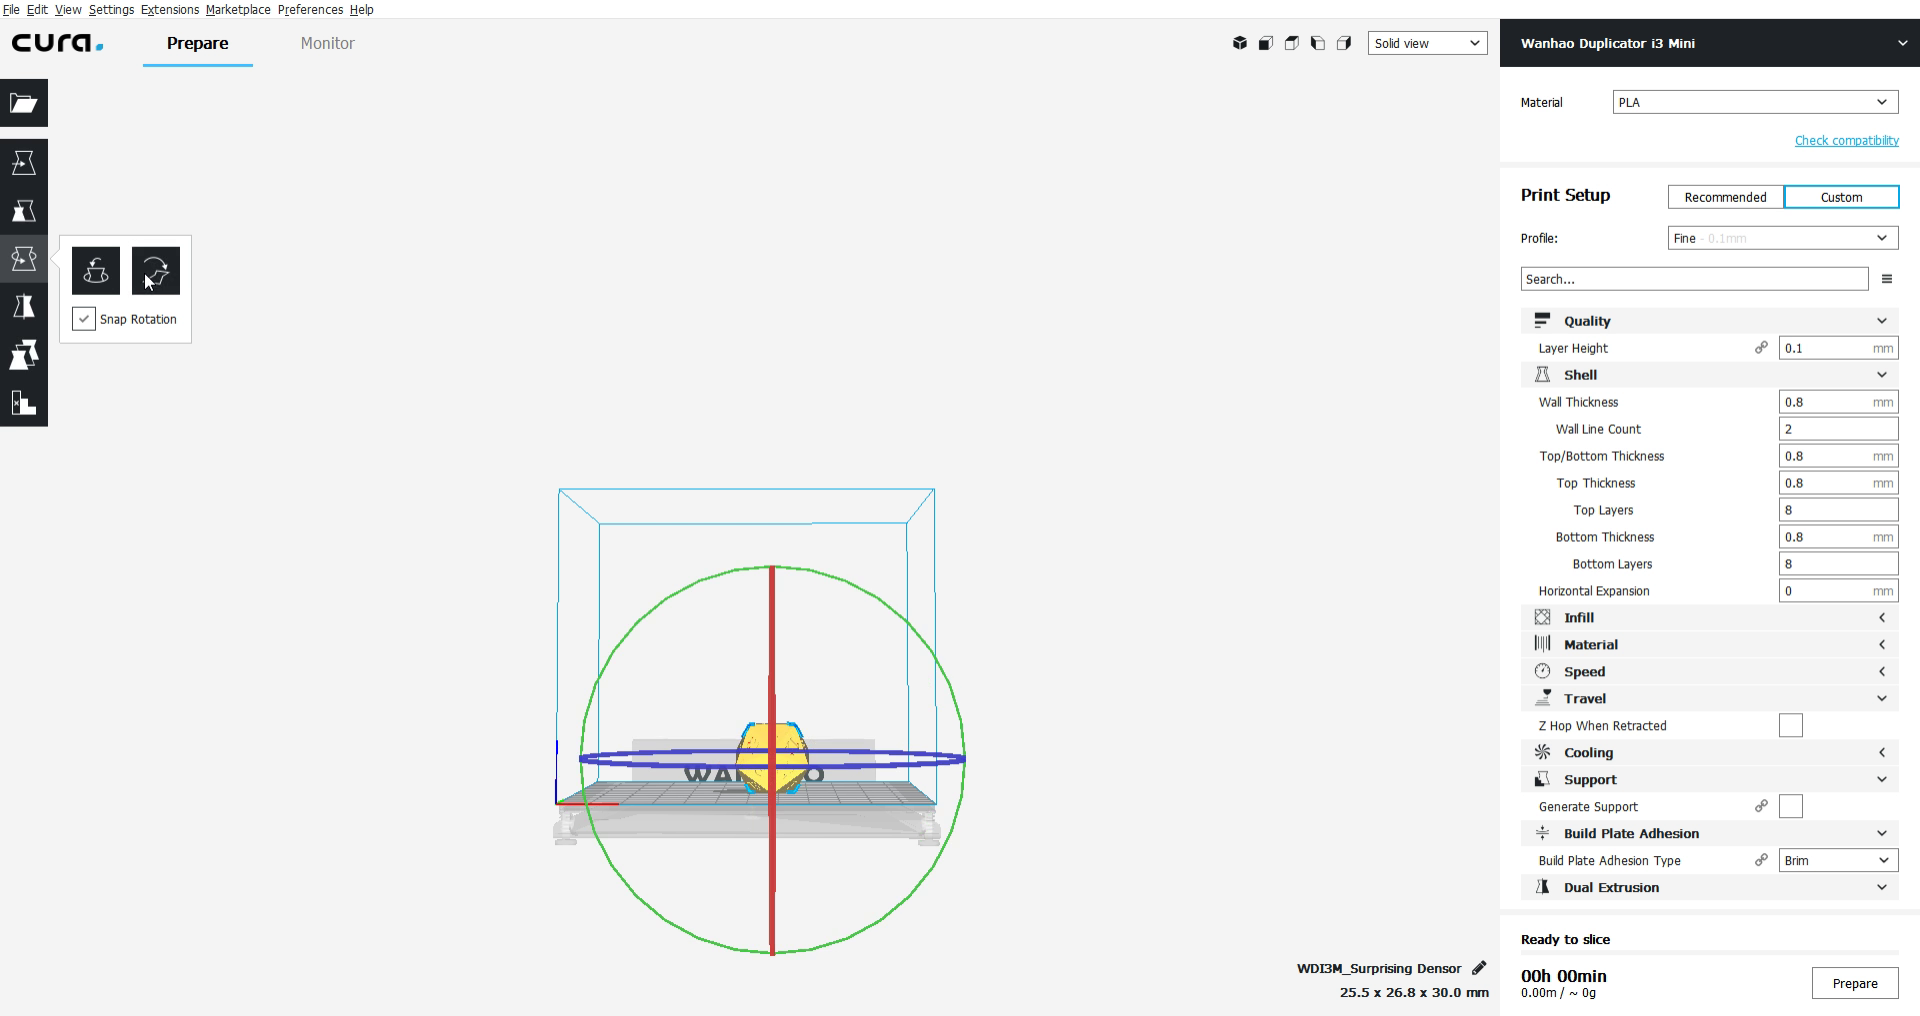The image size is (1920, 1016).
Task: Open the File menu
Action: click(11, 9)
